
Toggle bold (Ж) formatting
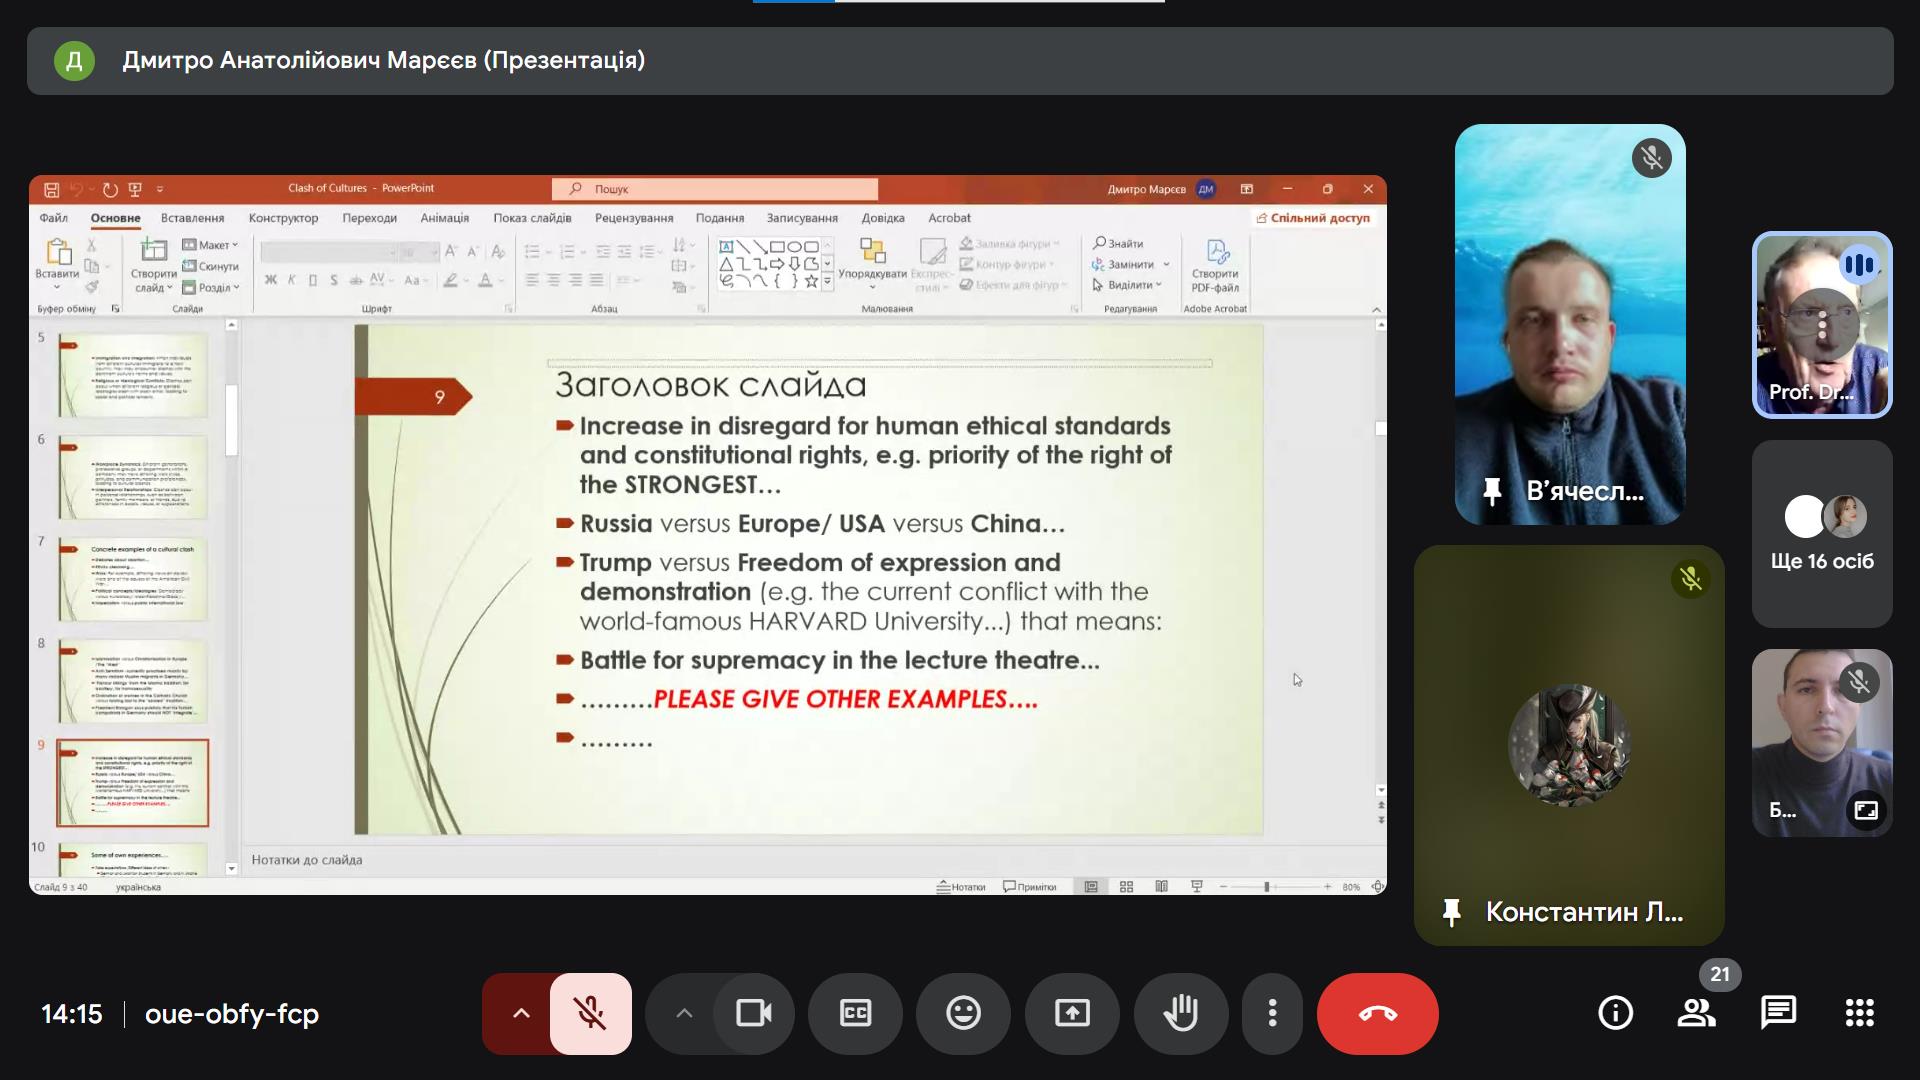(270, 280)
